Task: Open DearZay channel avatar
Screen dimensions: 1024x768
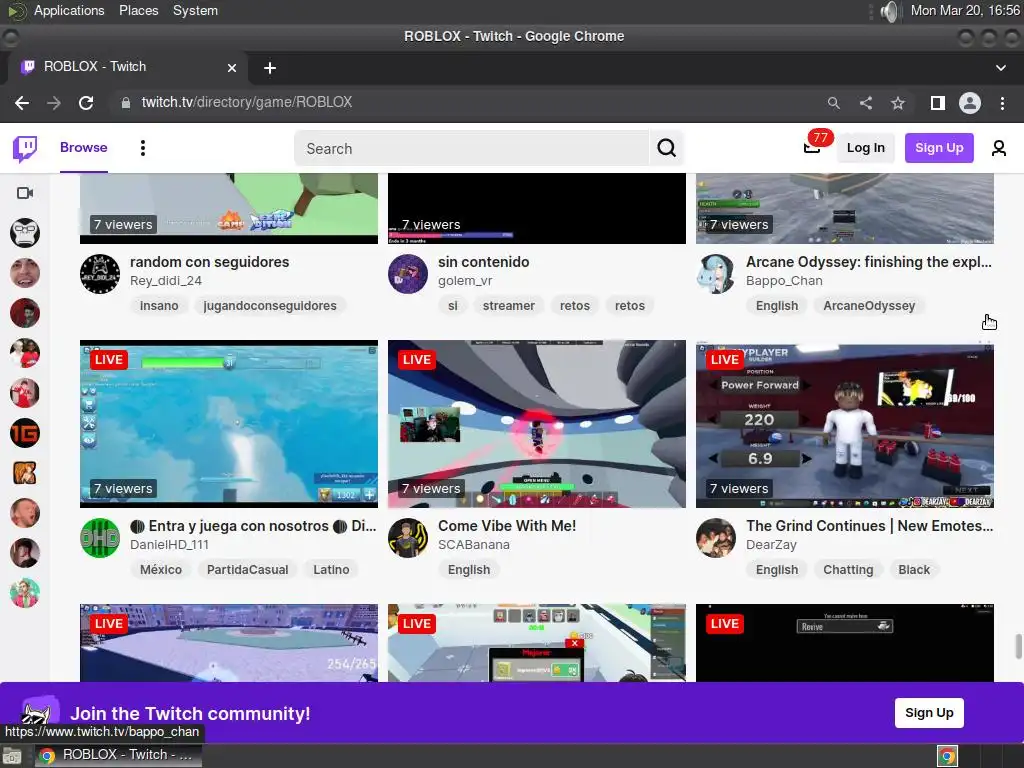Action: coord(716,537)
